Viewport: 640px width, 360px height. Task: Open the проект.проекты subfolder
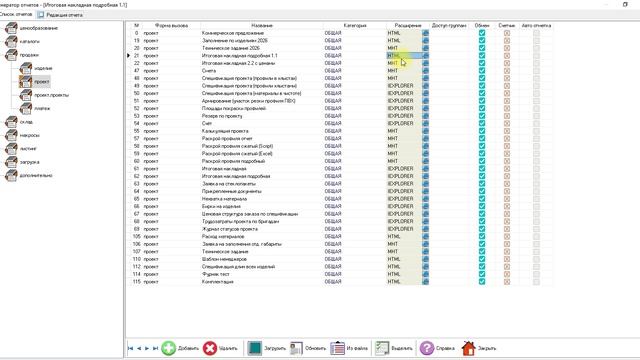(x=44, y=95)
